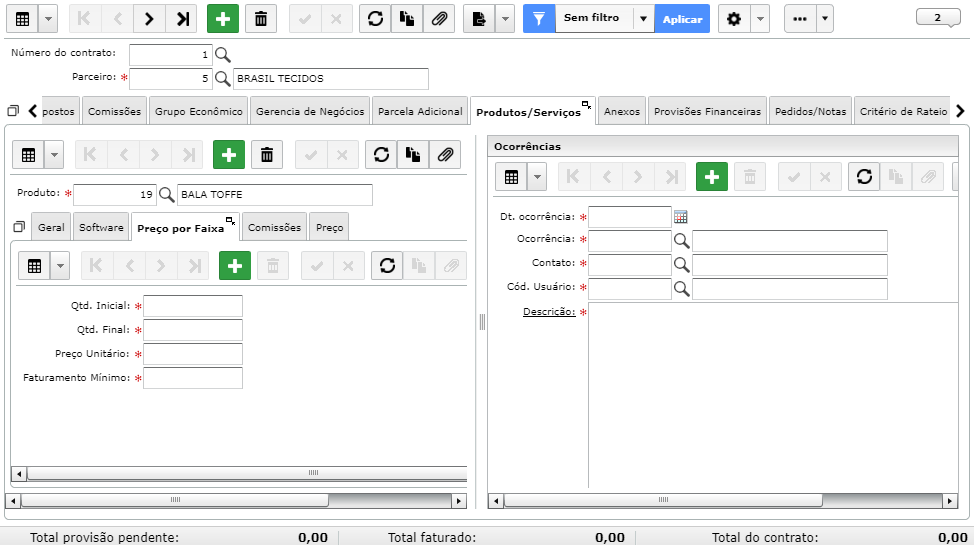The width and height of the screenshot is (974, 545).
Task: Search Ocorrência with magnifier icon
Action: (682, 240)
